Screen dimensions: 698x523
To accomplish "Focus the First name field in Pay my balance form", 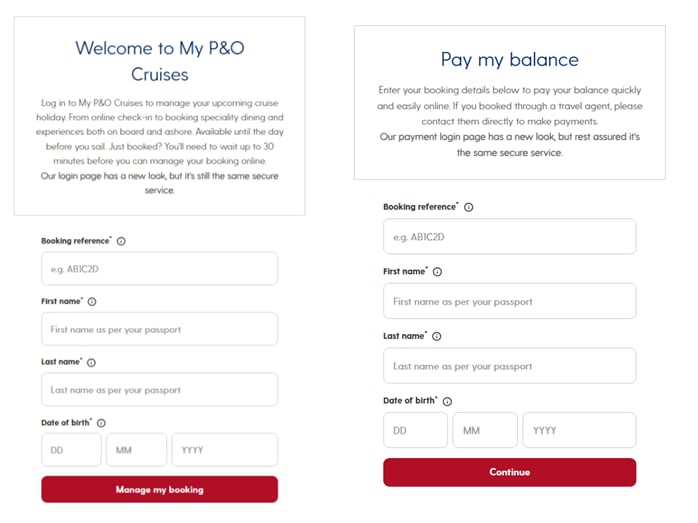I will (509, 301).
